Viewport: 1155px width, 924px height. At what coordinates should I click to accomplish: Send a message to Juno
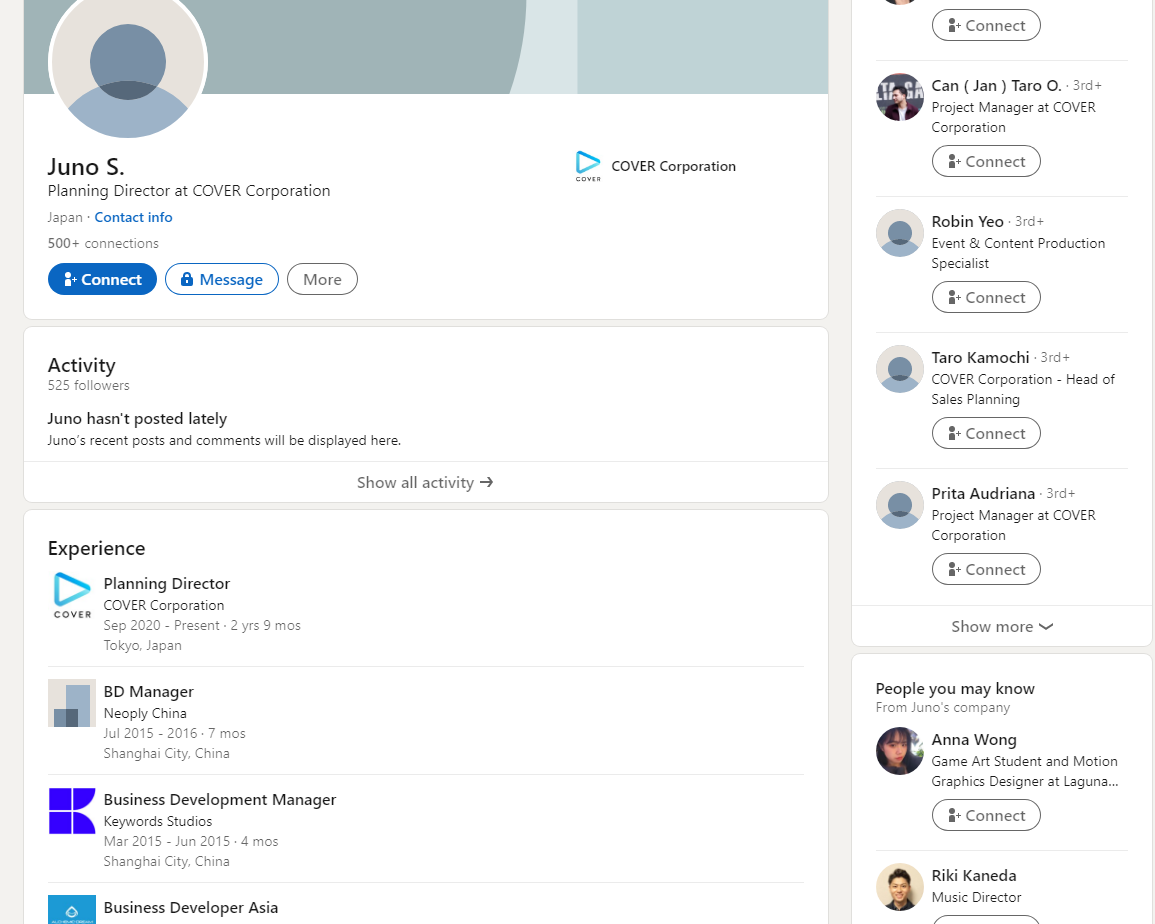tap(222, 279)
